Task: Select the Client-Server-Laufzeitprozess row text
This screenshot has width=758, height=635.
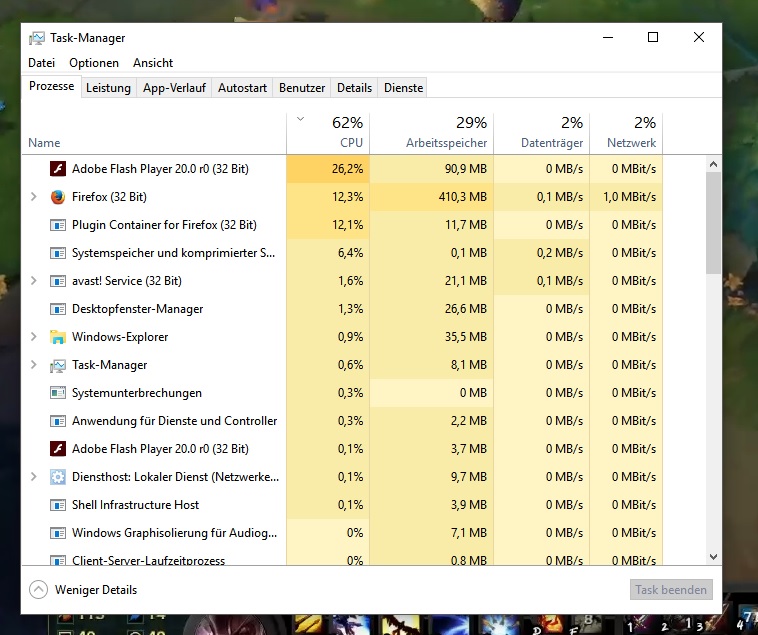Action: [148, 560]
